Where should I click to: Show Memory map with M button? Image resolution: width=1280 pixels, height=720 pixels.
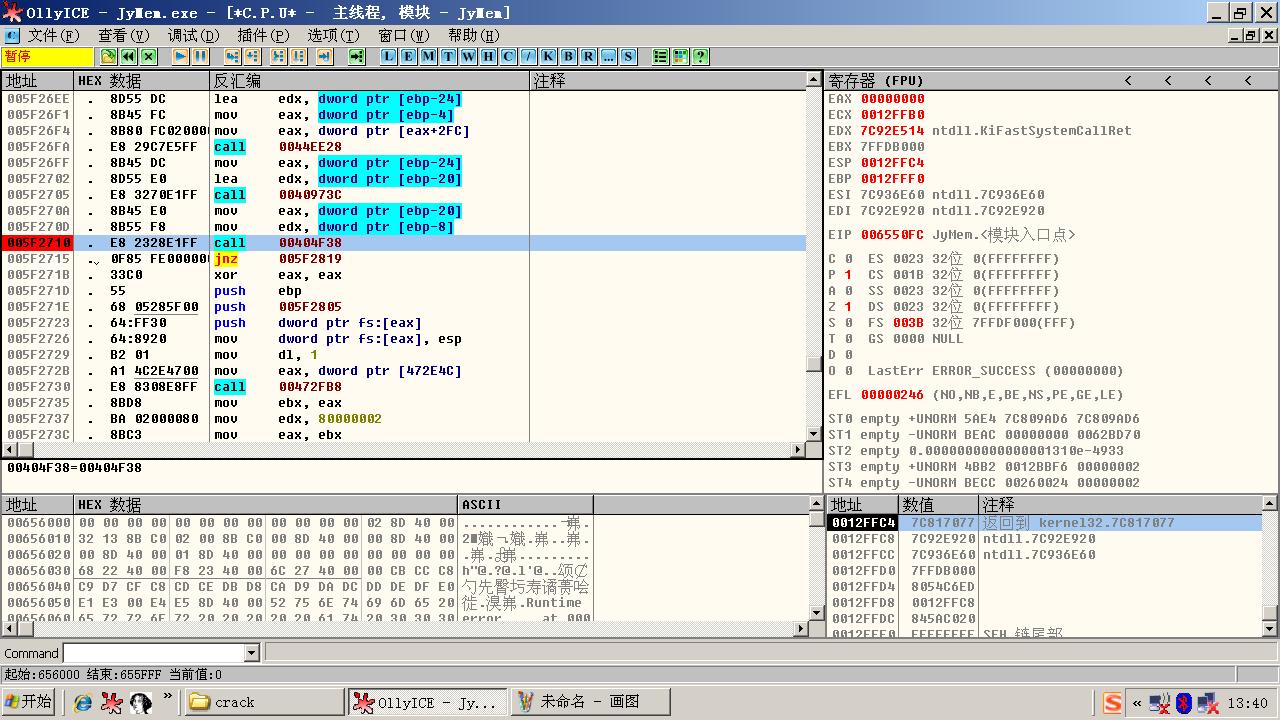click(428, 57)
